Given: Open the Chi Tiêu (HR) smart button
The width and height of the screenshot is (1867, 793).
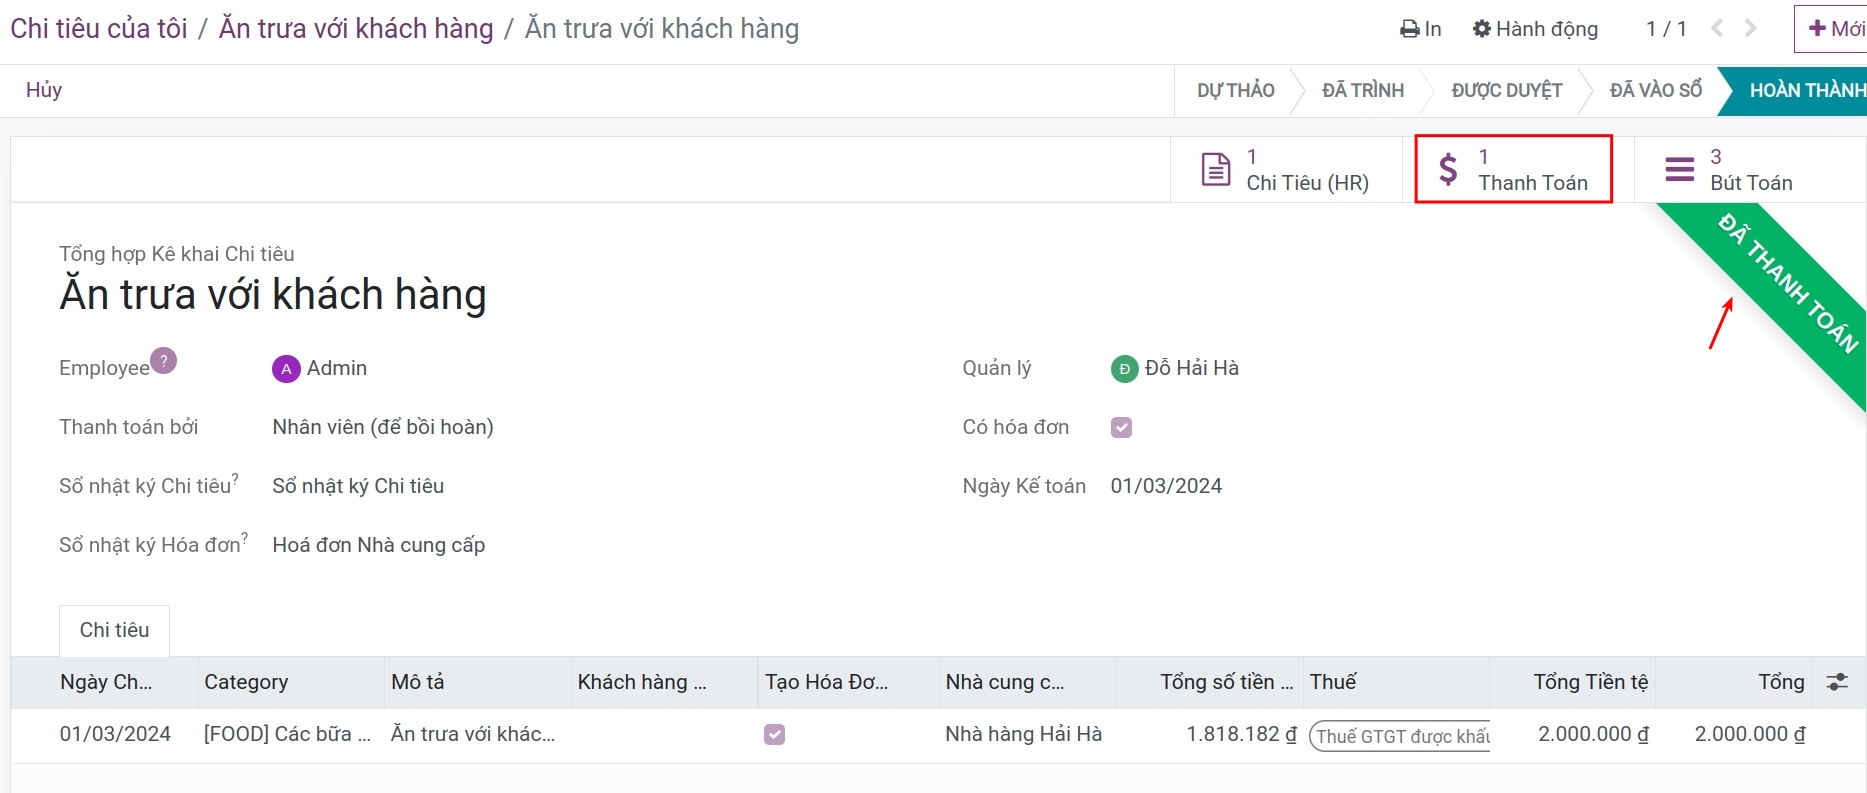Looking at the screenshot, I should click(x=1286, y=170).
